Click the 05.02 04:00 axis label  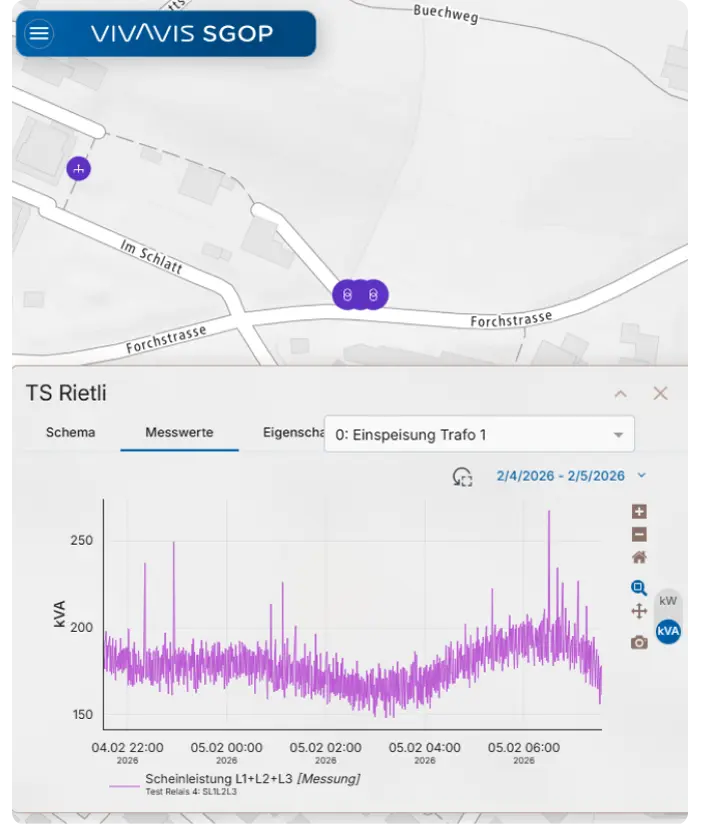pyautogui.click(x=424, y=748)
